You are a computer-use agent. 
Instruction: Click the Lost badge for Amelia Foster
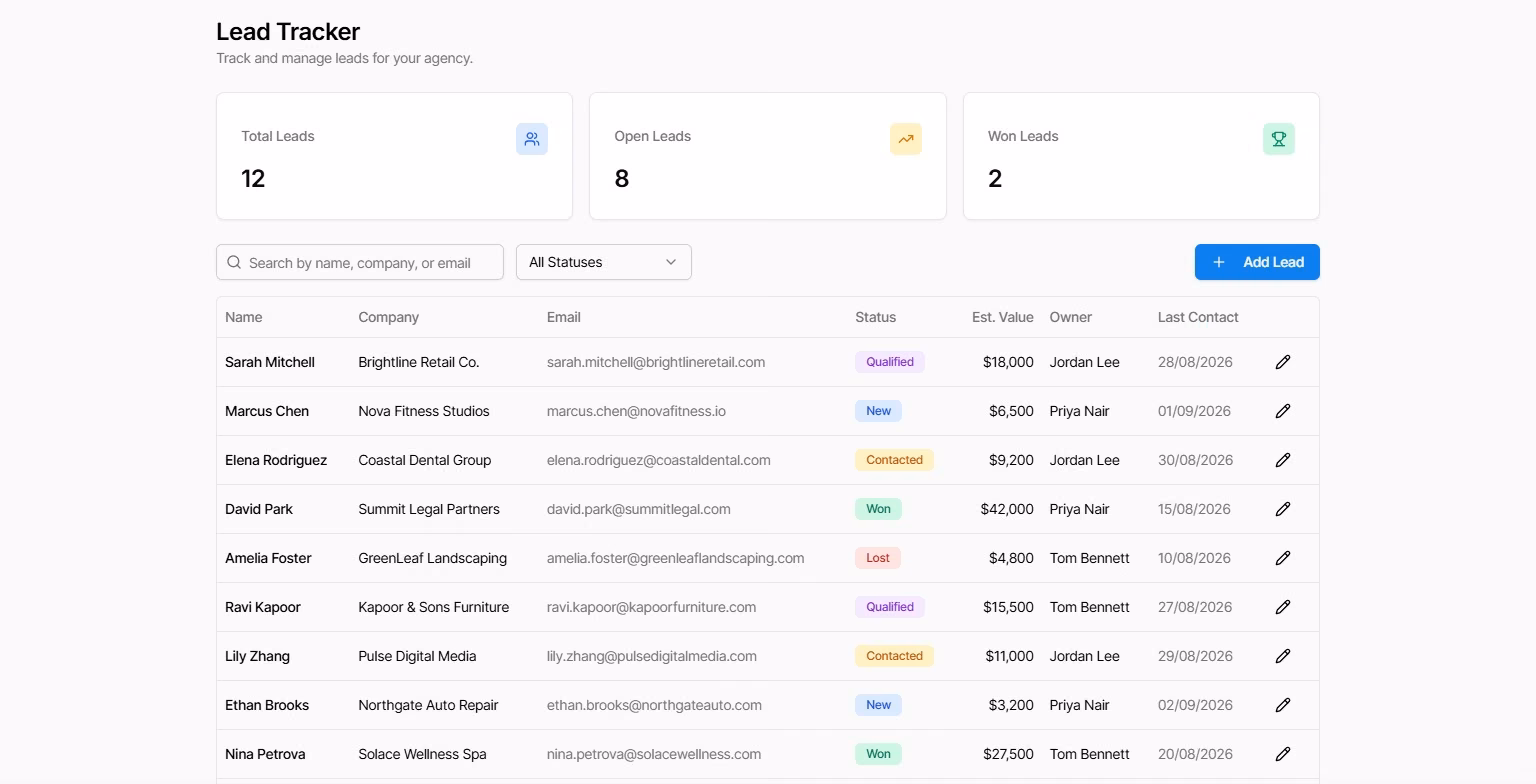pyautogui.click(x=878, y=558)
